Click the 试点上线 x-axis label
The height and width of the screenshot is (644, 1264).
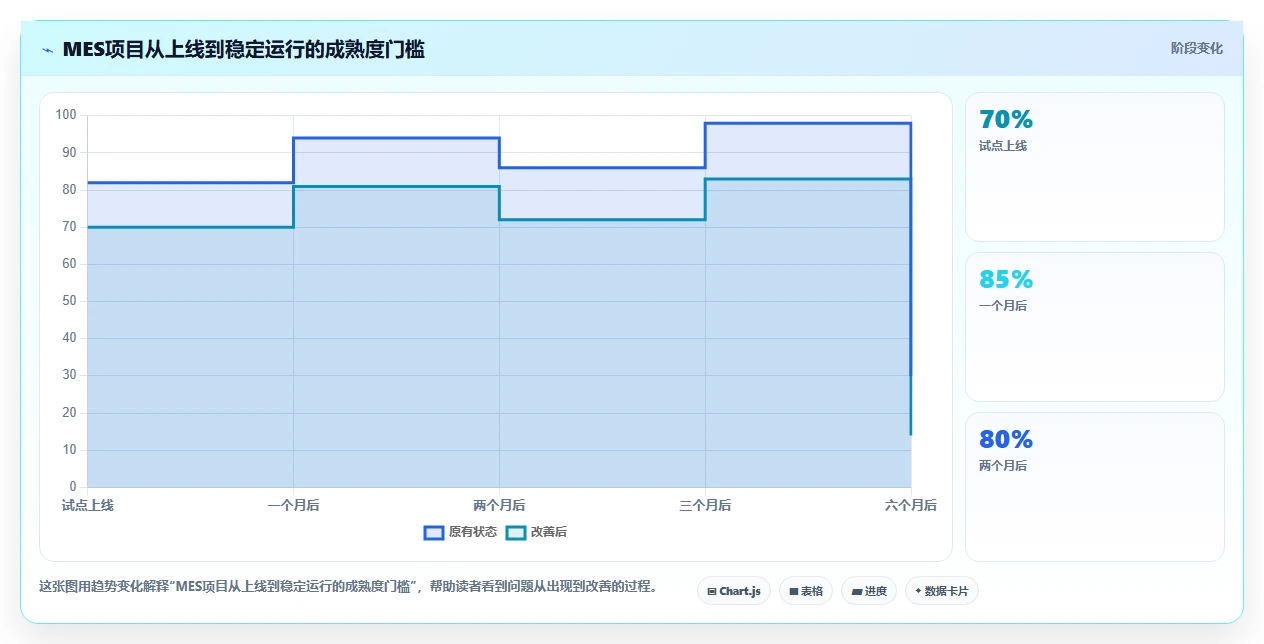88,505
